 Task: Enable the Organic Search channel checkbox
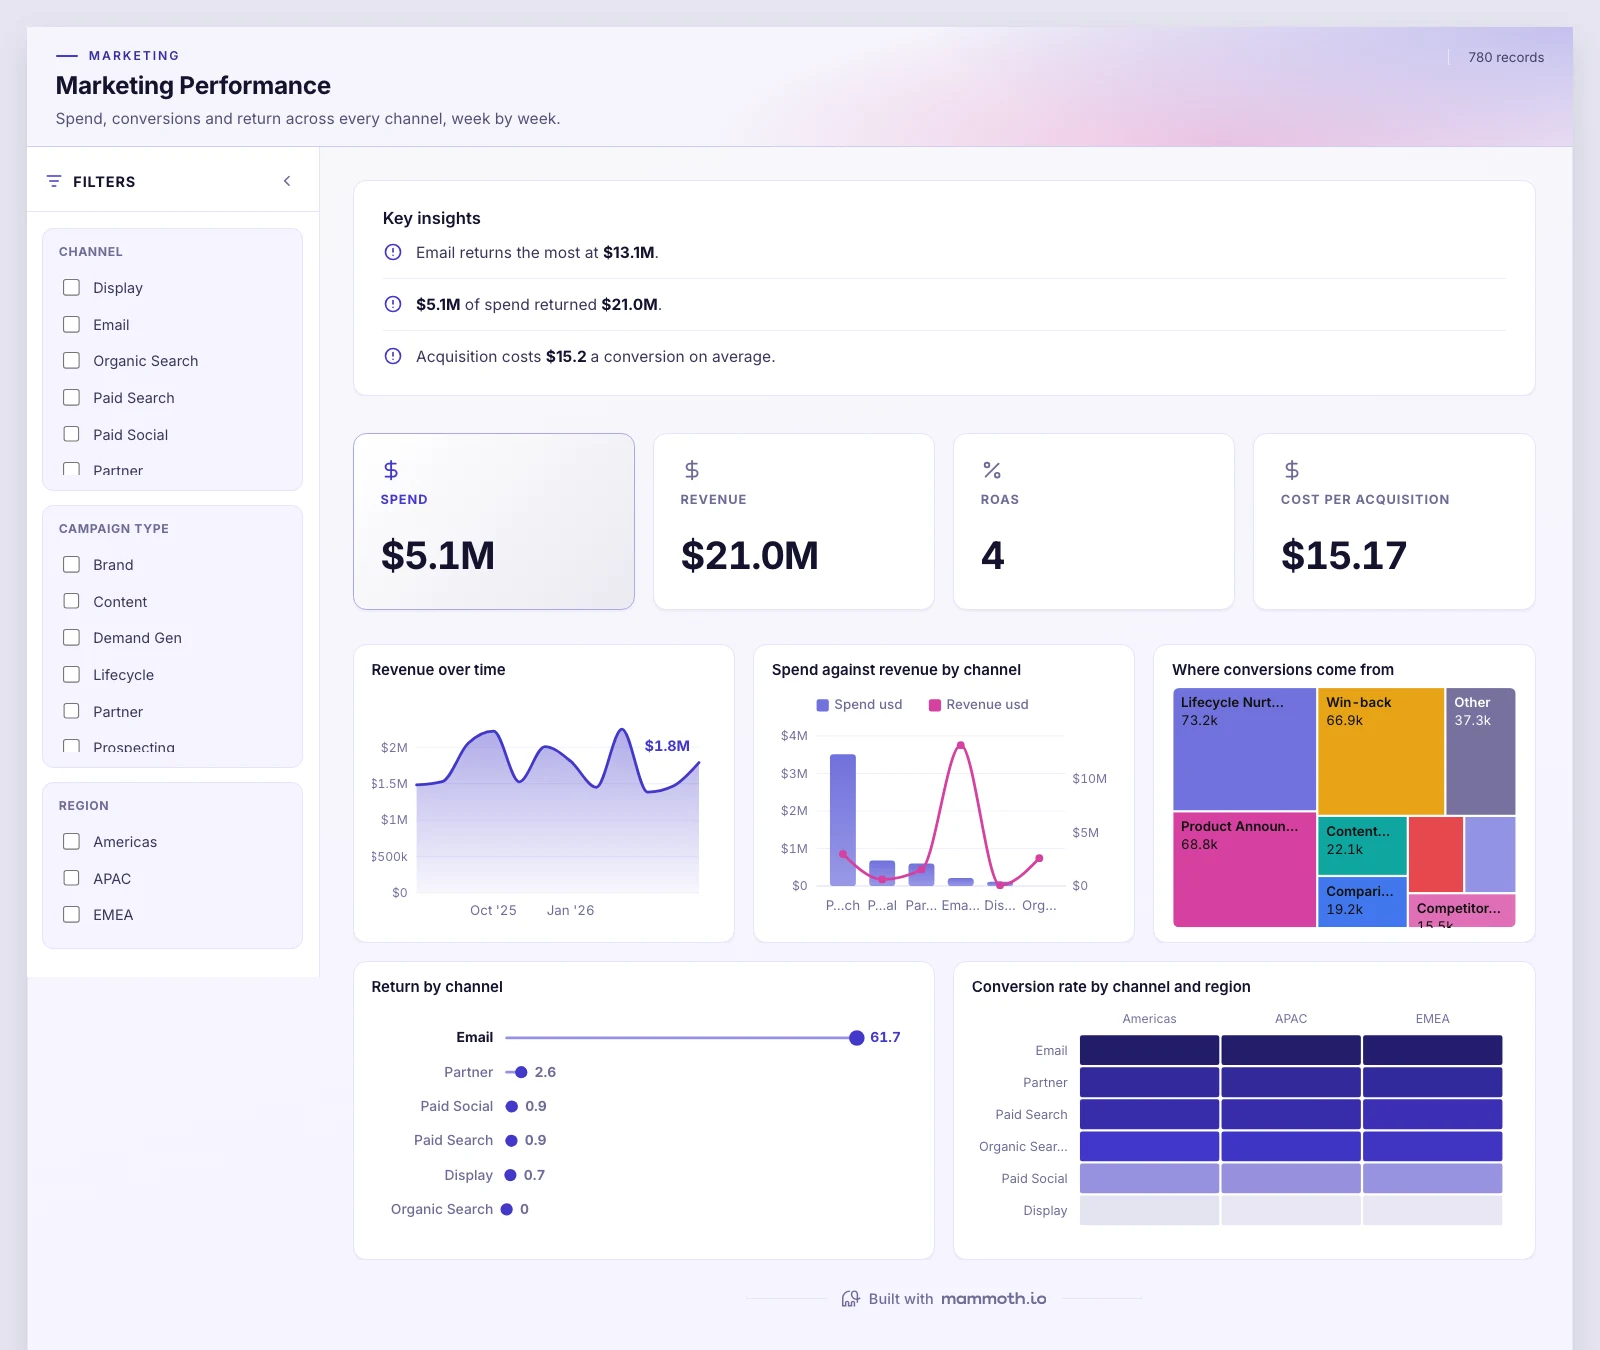(71, 360)
